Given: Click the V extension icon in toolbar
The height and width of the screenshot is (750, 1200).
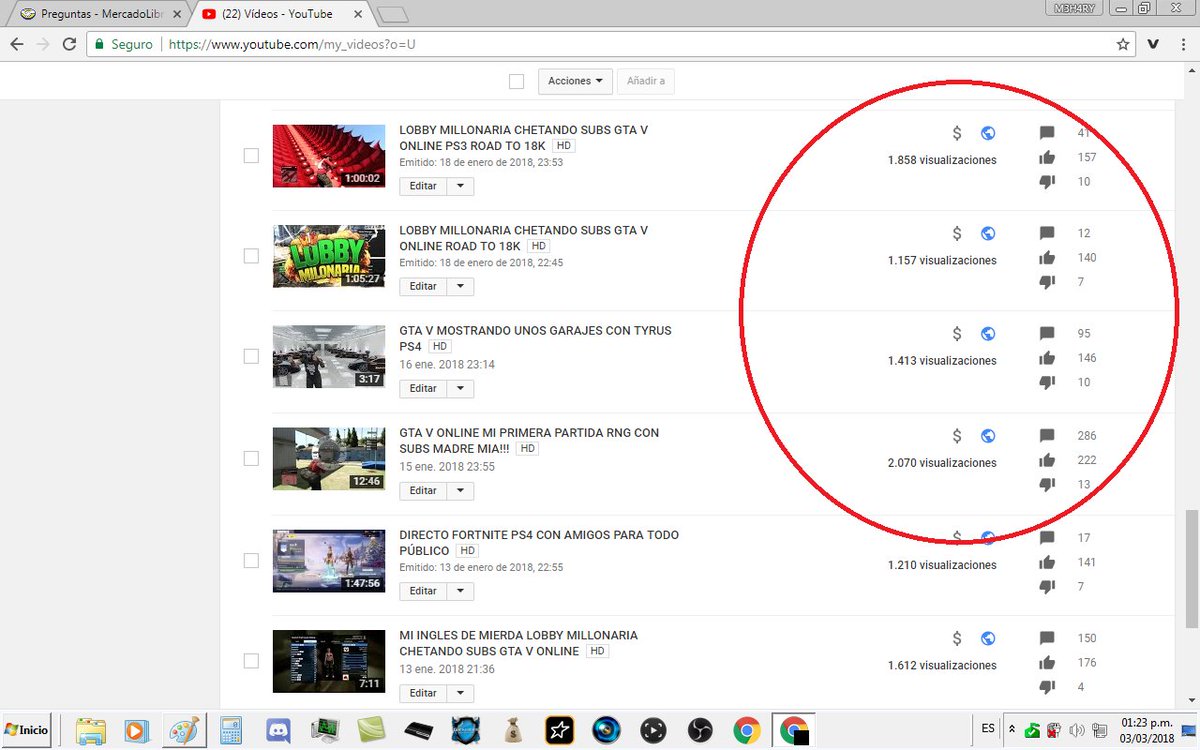Looking at the screenshot, I should click(1153, 44).
